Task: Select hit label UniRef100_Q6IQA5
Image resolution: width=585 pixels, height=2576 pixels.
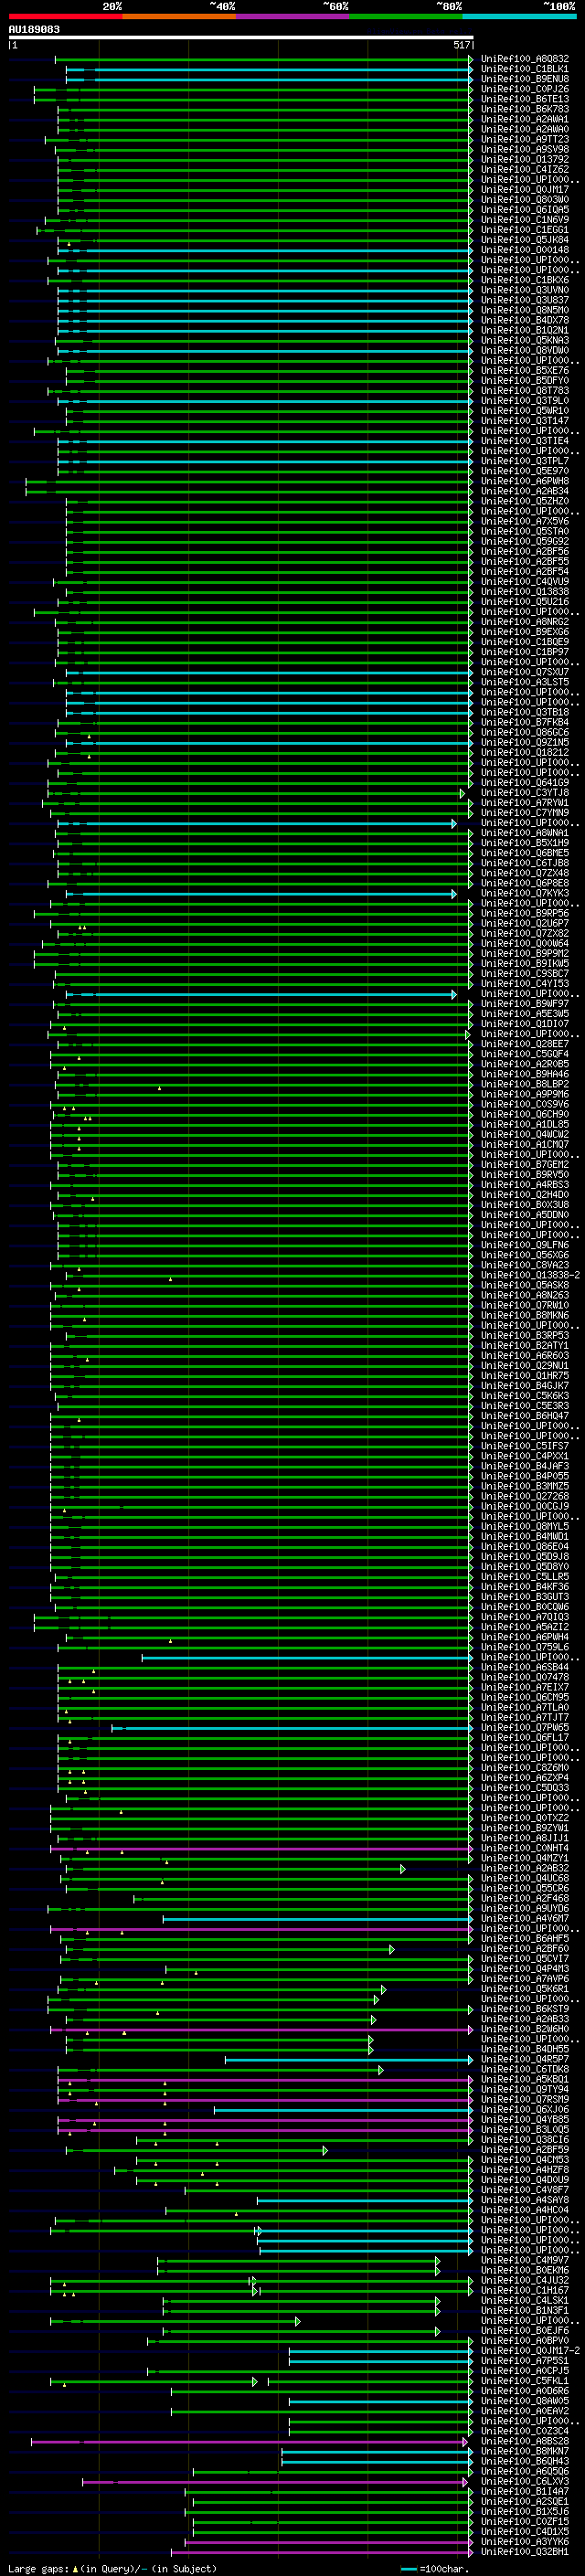Action: click(525, 210)
